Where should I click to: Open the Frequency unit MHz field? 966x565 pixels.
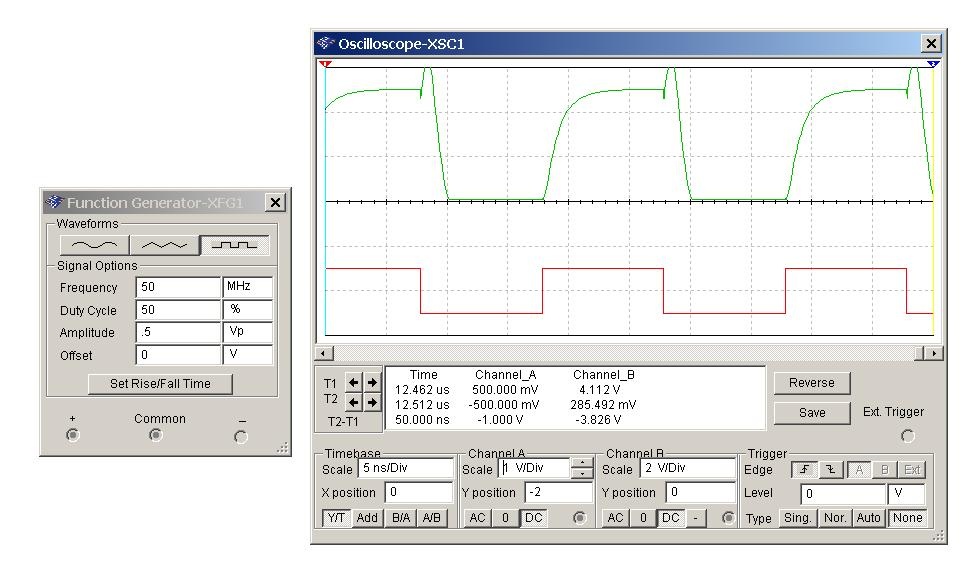point(247,288)
